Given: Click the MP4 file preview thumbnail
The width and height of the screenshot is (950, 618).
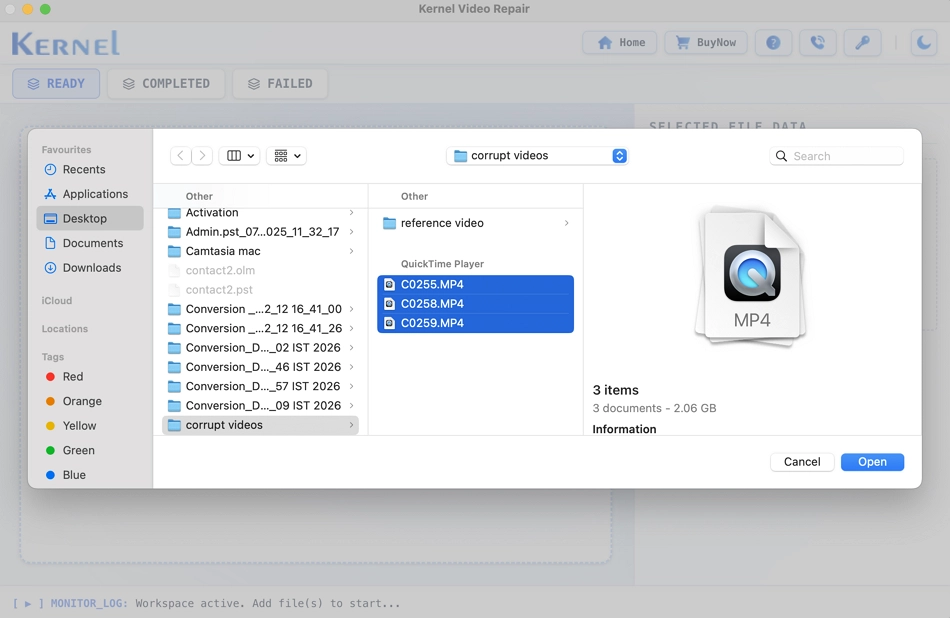Looking at the screenshot, I should tap(751, 277).
